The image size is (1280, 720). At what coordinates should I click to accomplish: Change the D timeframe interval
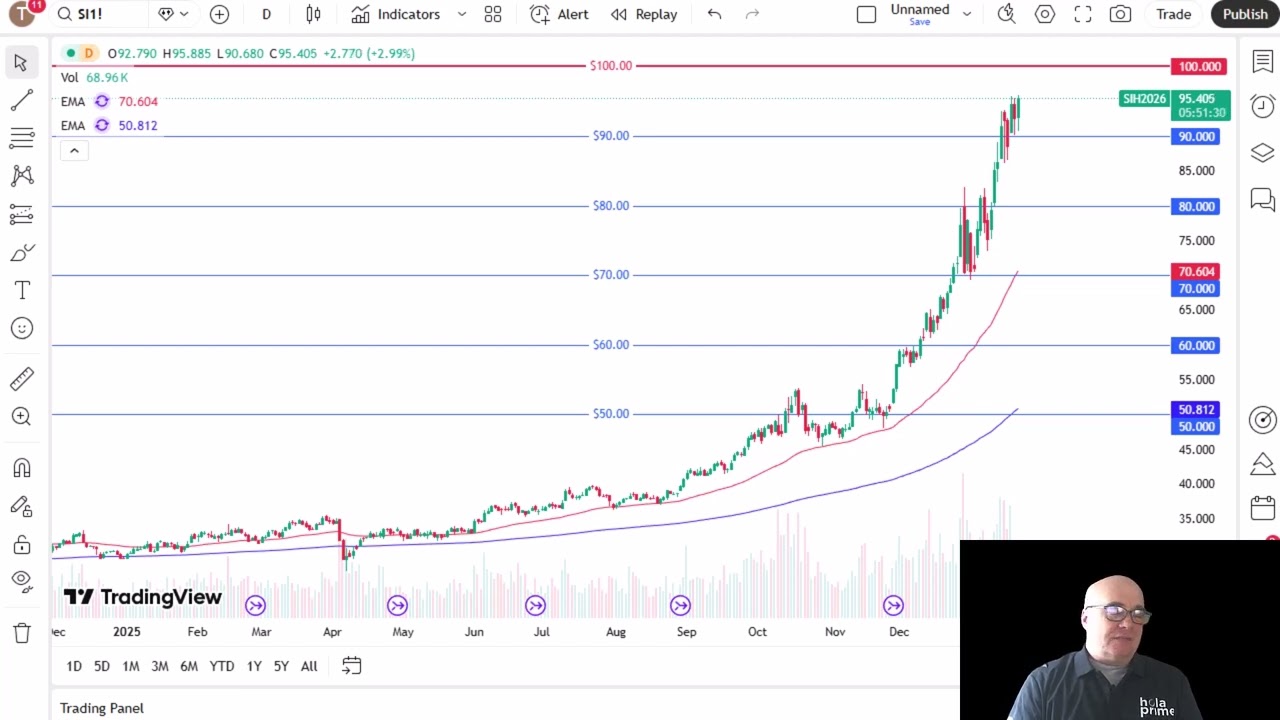tap(266, 14)
